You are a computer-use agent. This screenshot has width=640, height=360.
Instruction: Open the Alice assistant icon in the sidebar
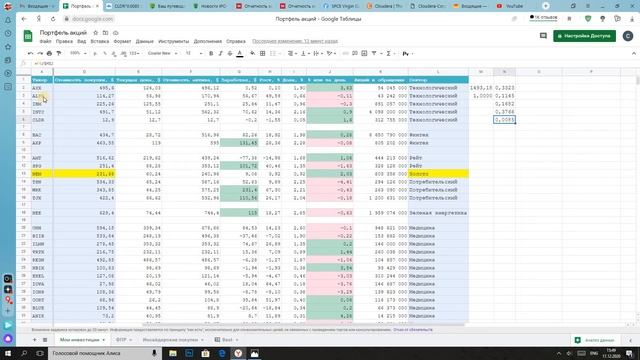click(x=8, y=338)
